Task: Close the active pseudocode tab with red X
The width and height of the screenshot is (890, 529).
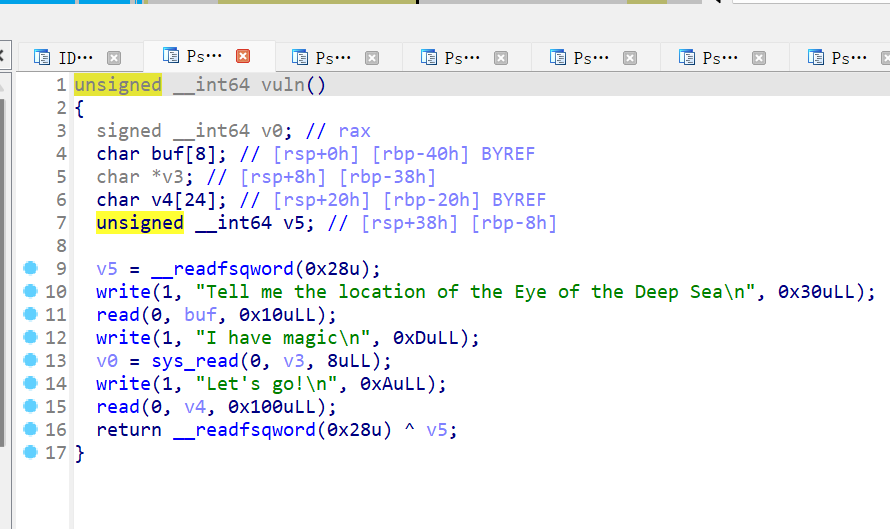Action: (242, 56)
